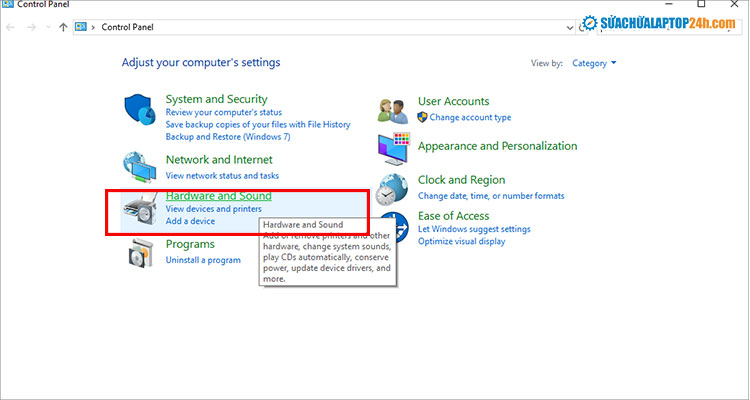Image resolution: width=750 pixels, height=400 pixels.
Task: Open Hardware and Sound category heading
Action: coord(218,196)
